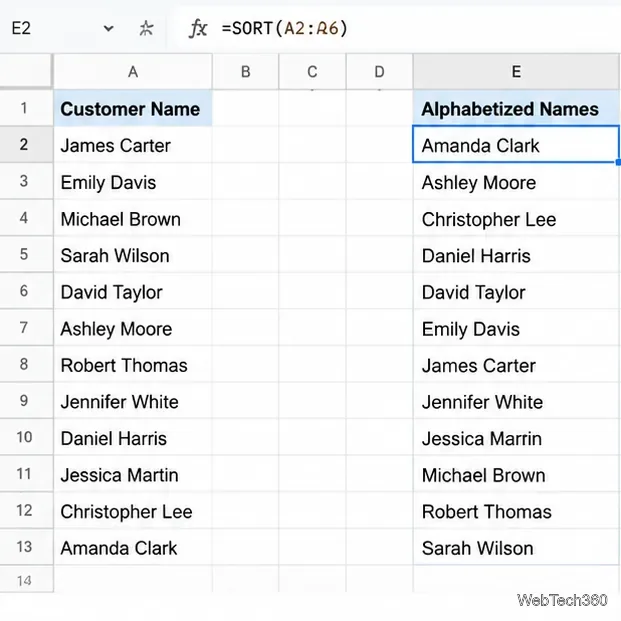Image resolution: width=621 pixels, height=621 pixels.
Task: Click the Customer Name header cell
Action: coord(133,109)
